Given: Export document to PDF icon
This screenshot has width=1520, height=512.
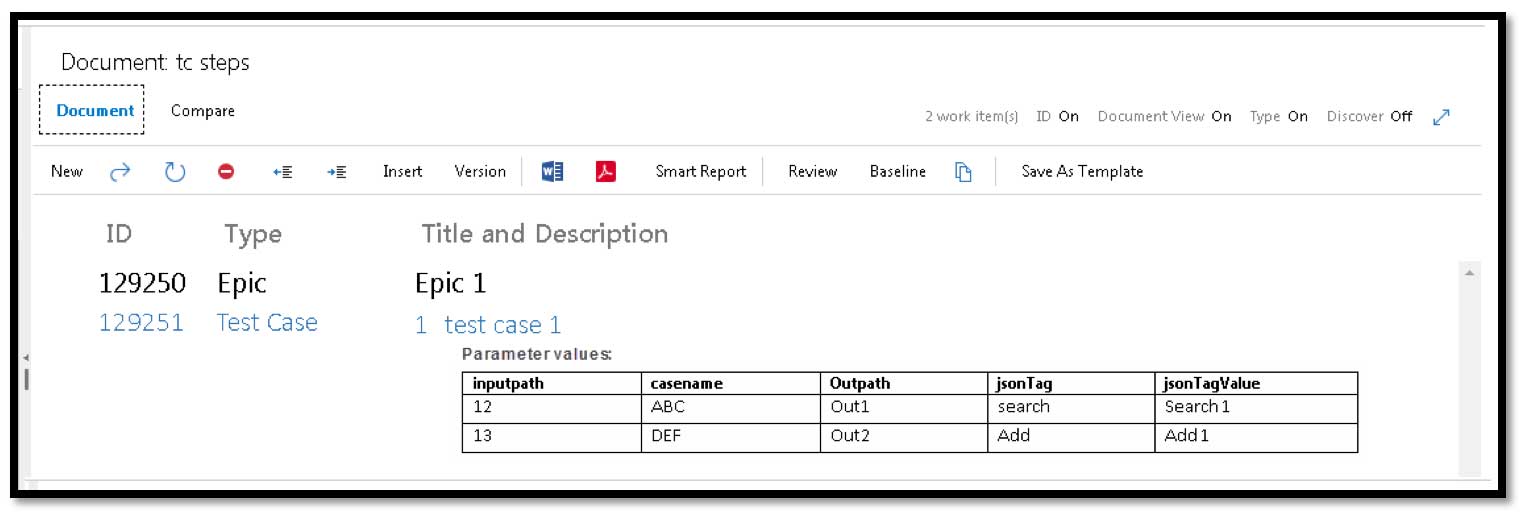Looking at the screenshot, I should pyautogui.click(x=605, y=172).
